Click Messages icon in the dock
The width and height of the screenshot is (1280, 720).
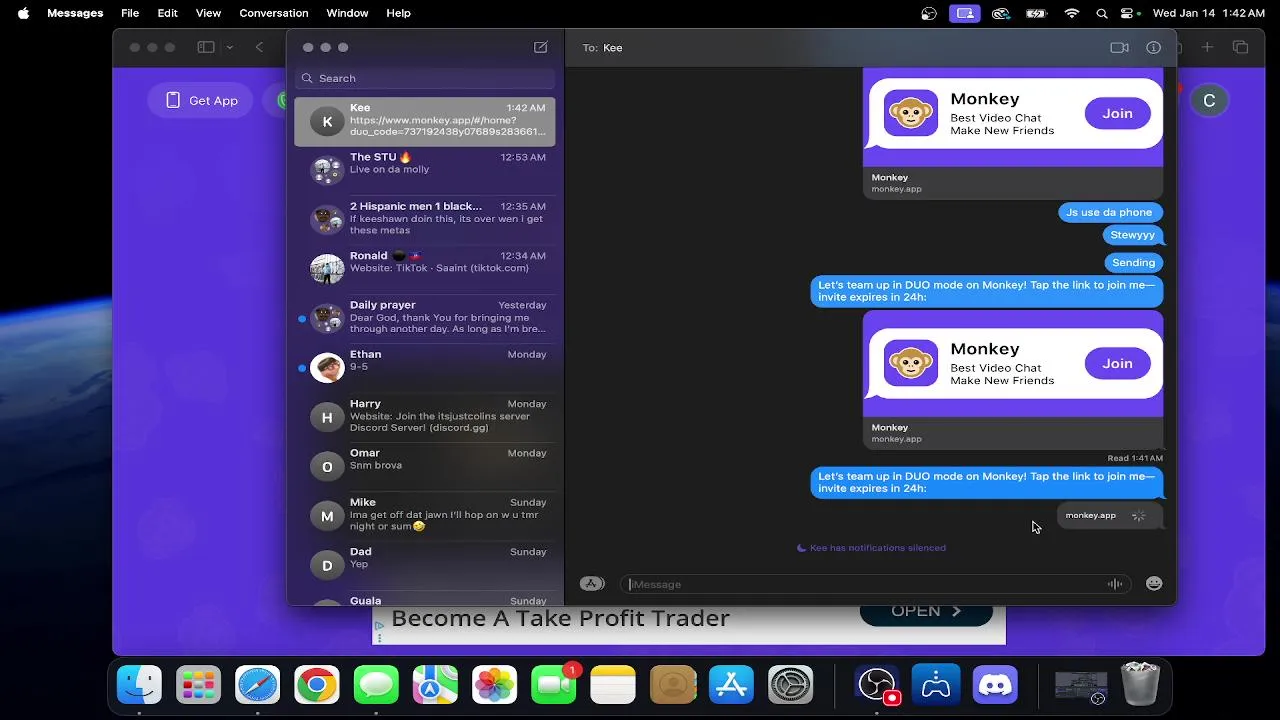[x=376, y=685]
